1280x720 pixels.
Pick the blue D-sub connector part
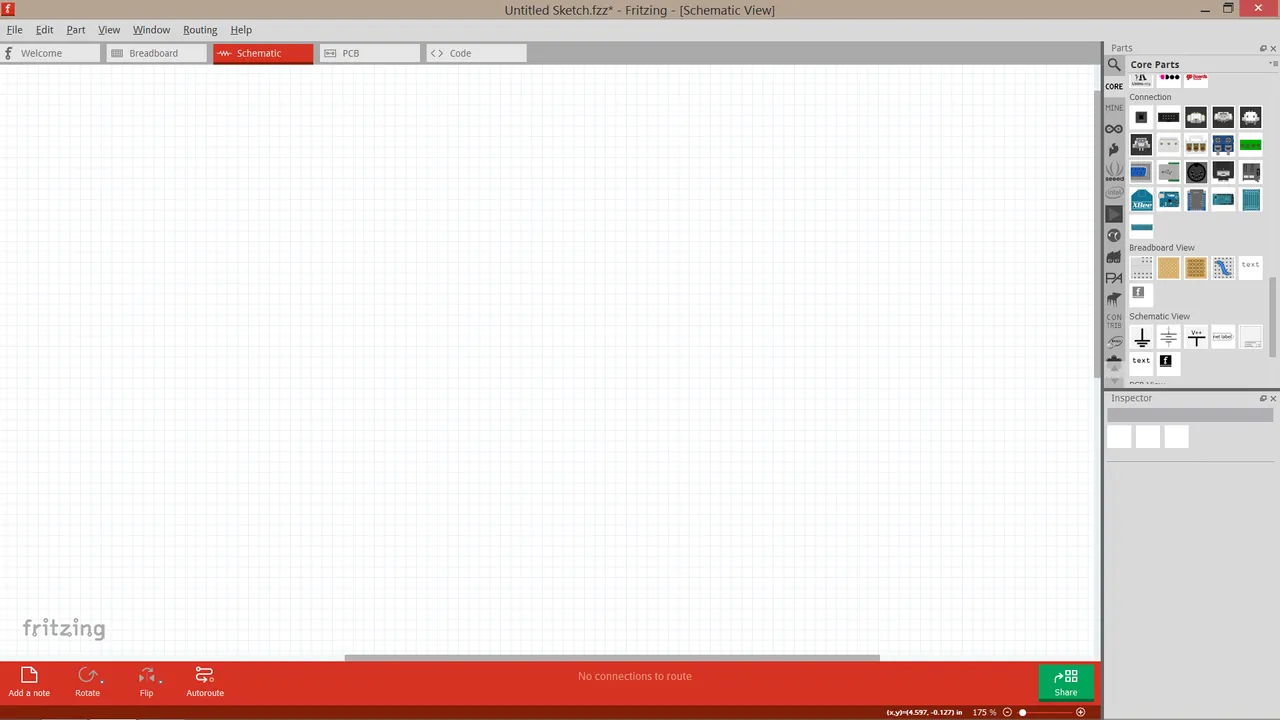pos(1141,173)
